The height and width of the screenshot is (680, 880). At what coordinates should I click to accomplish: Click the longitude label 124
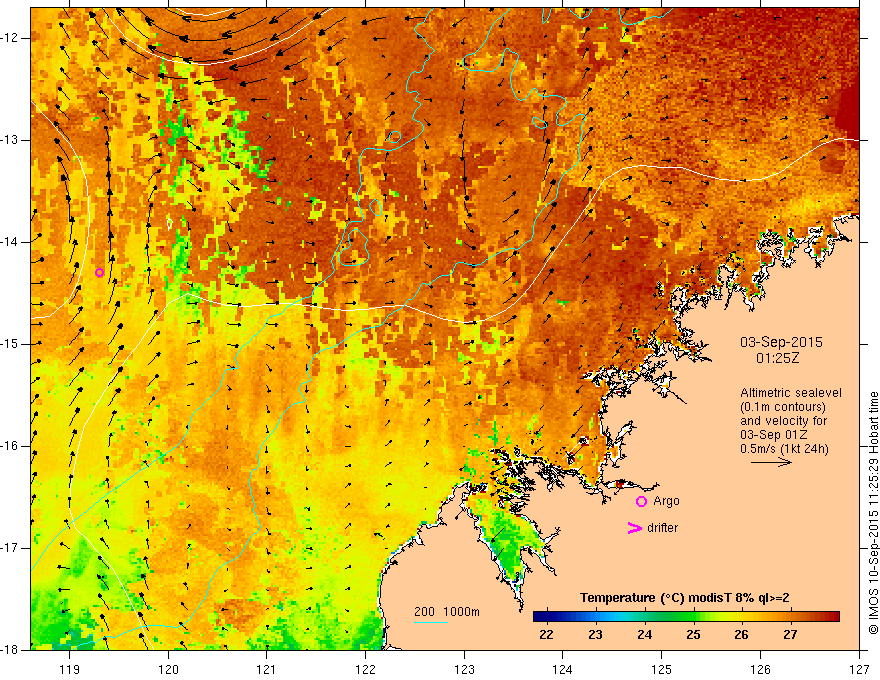click(563, 669)
